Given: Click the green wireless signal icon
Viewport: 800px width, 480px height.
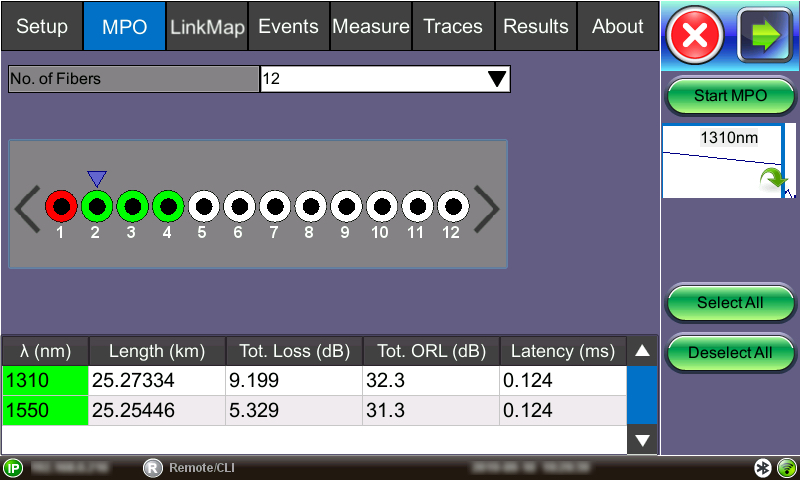Looking at the screenshot, I should [x=786, y=467].
